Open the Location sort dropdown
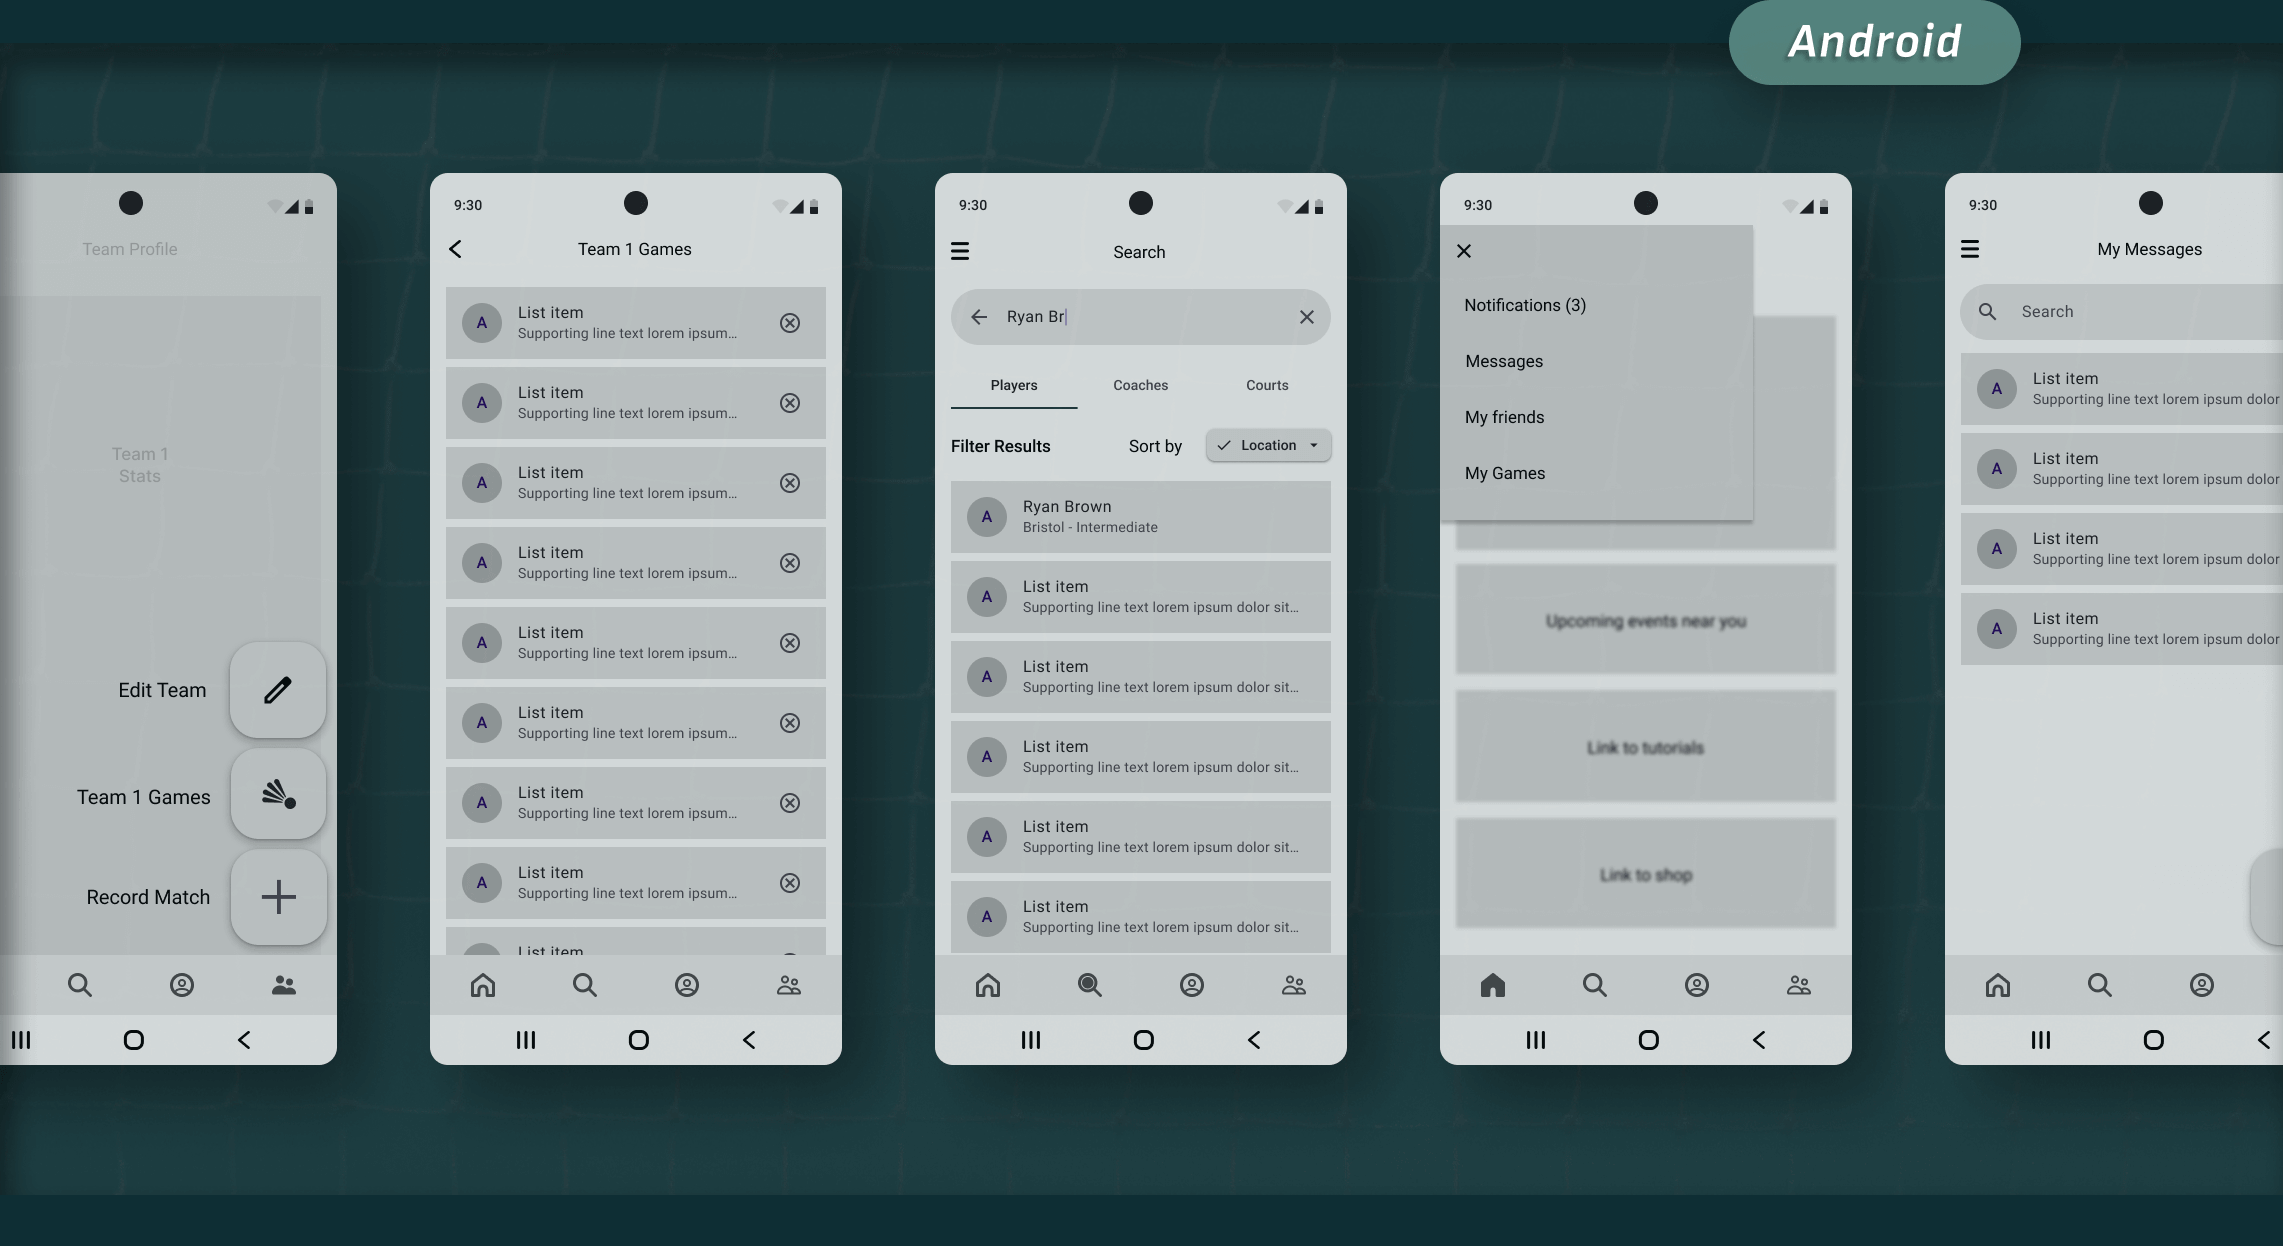The height and width of the screenshot is (1246, 2283). (1268, 446)
